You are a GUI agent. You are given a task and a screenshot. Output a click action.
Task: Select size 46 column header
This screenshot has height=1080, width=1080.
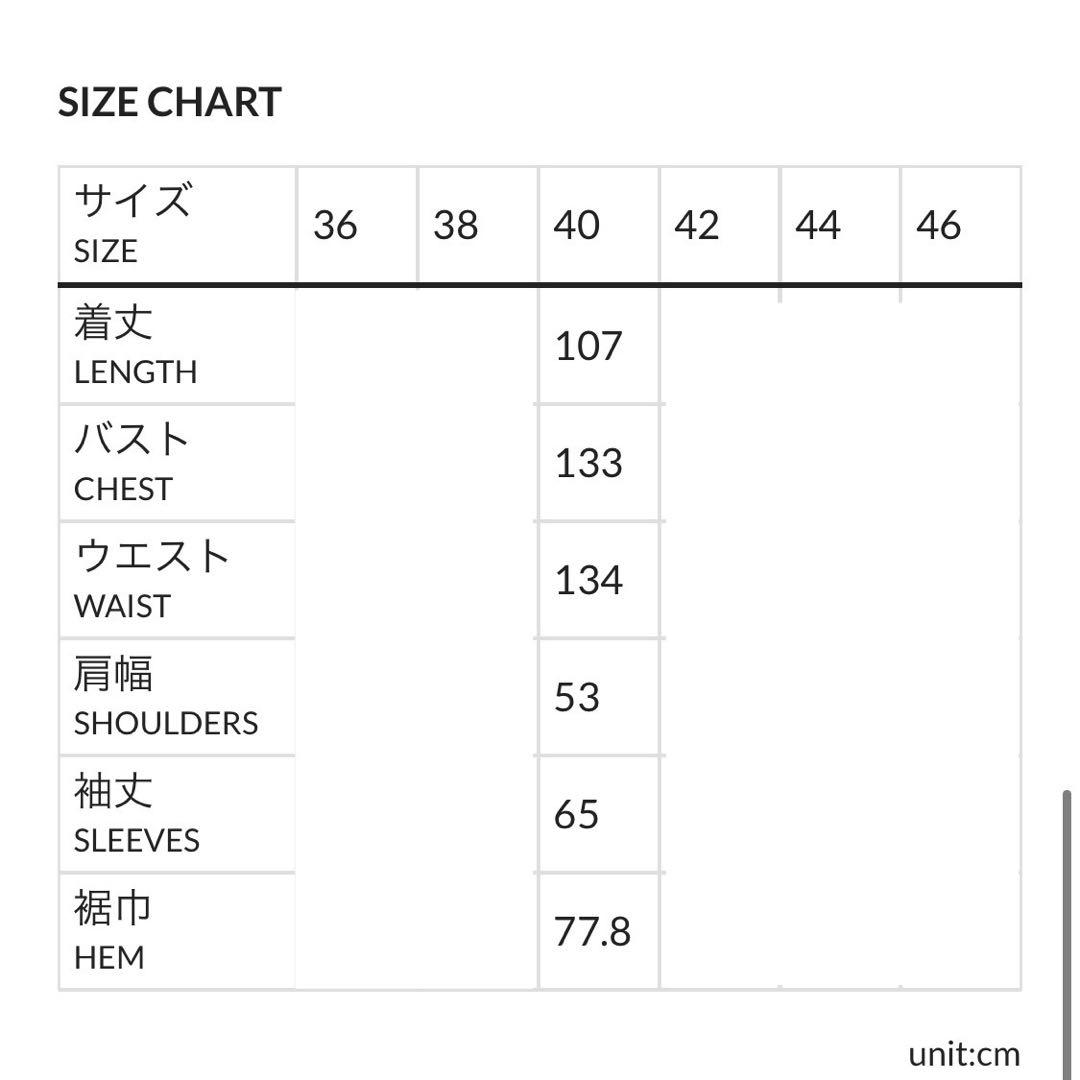point(938,225)
